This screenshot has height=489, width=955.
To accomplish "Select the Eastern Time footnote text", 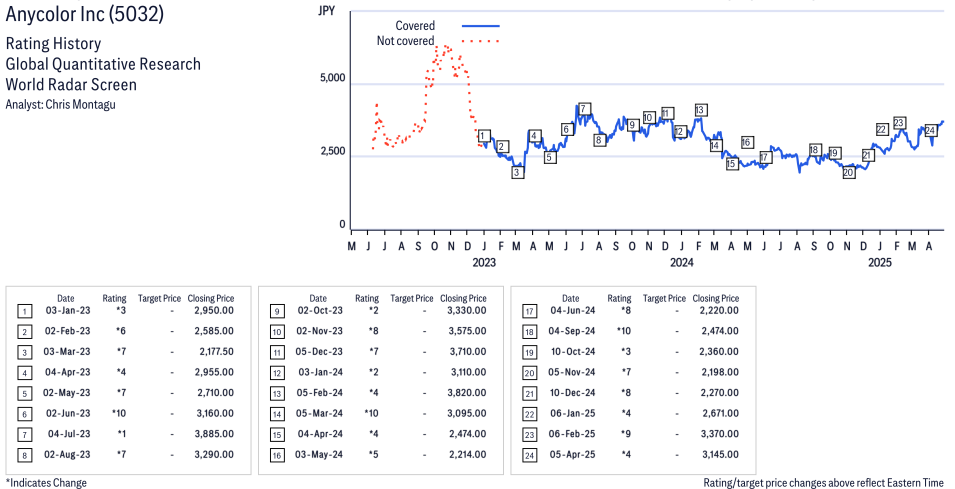I will tap(823, 483).
